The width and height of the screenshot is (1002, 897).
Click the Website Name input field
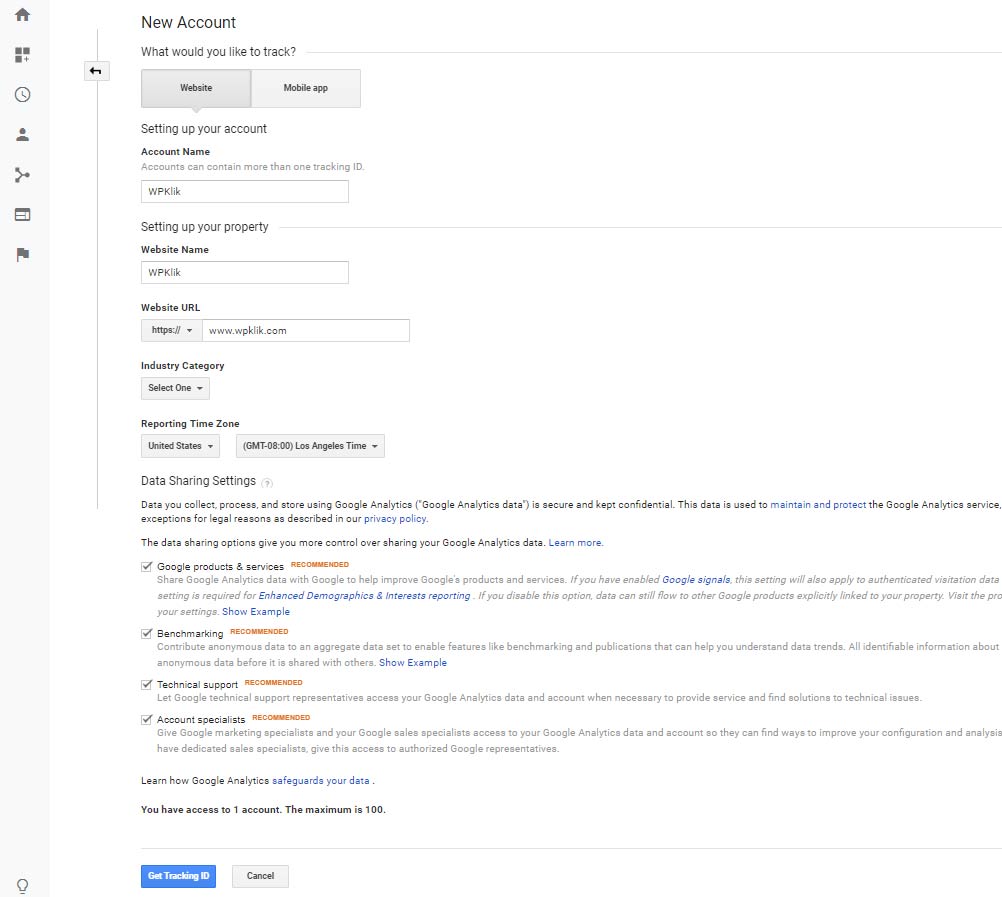pos(245,273)
